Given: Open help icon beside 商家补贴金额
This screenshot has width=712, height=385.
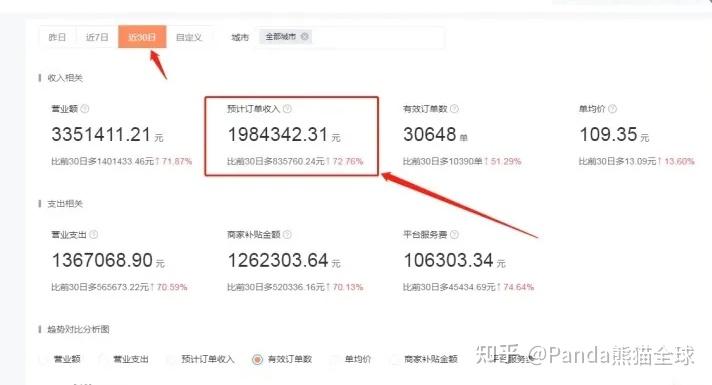Looking at the screenshot, I should (287, 234).
